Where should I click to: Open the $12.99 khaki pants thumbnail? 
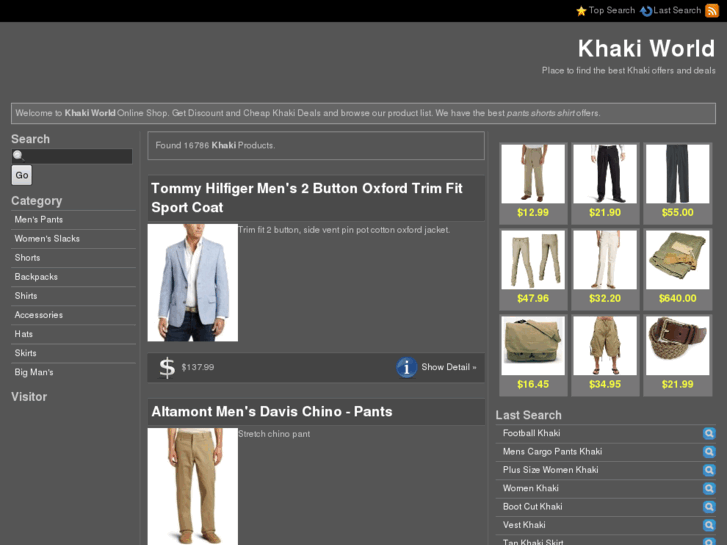click(x=533, y=173)
